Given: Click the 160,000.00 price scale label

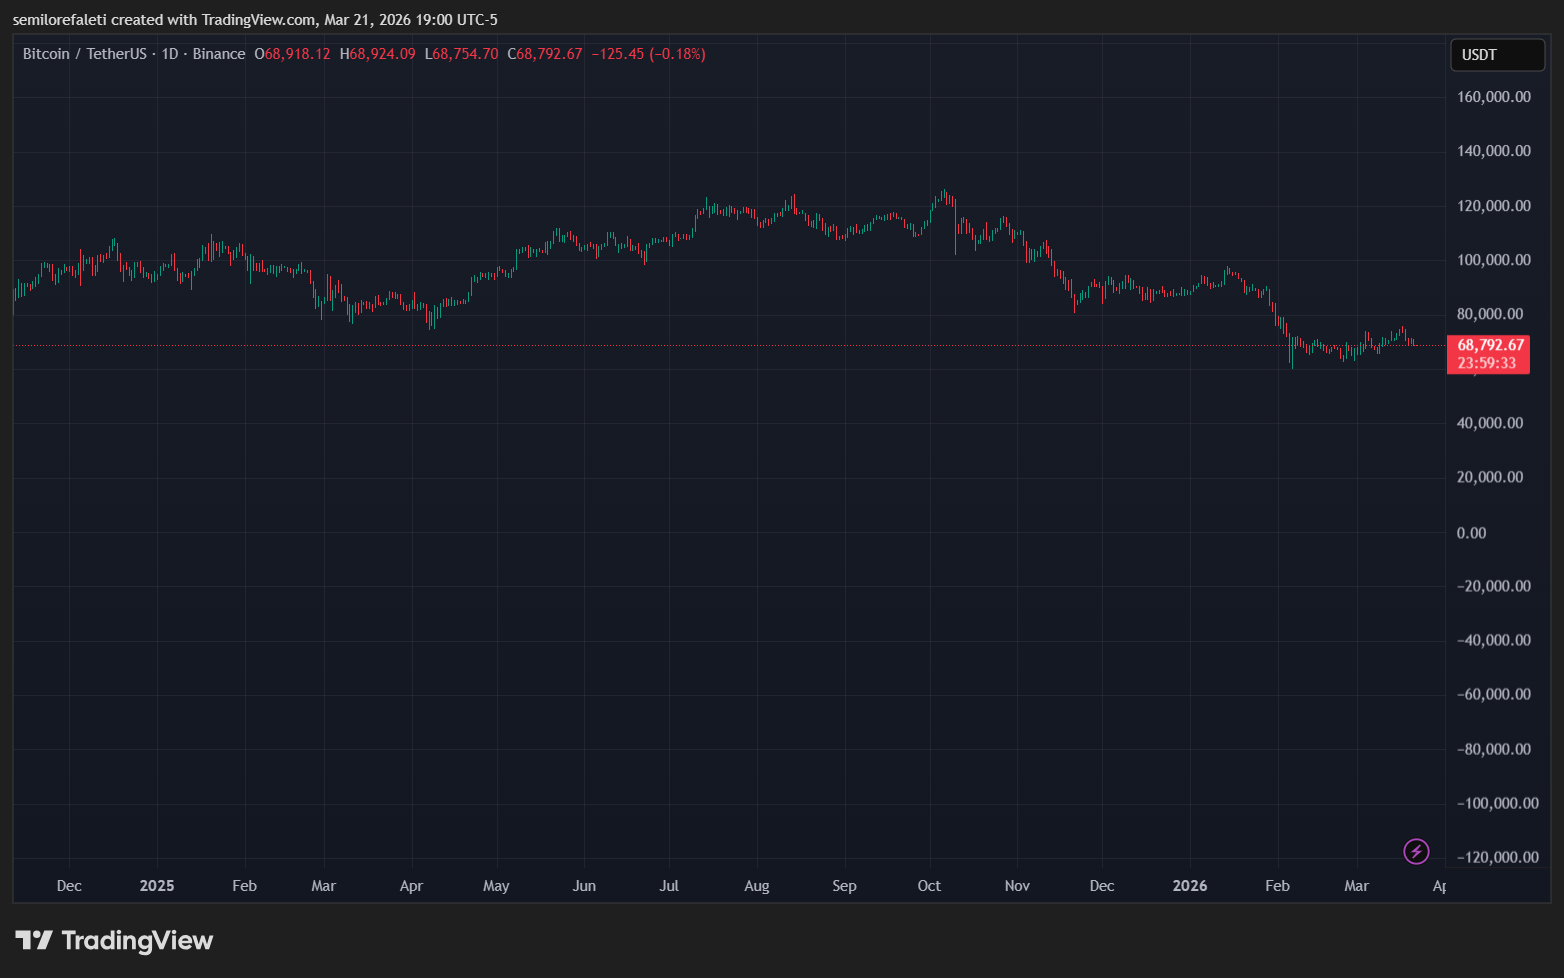Looking at the screenshot, I should click(1493, 96).
